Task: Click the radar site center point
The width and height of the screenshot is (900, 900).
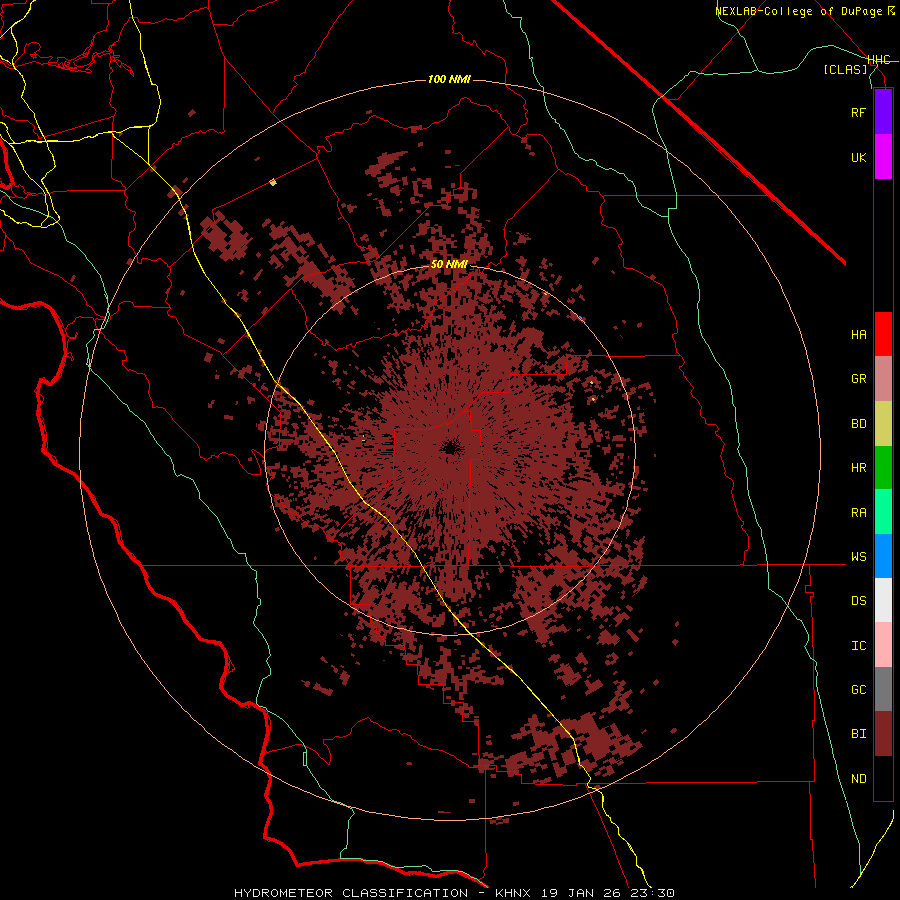Action: pos(451,449)
